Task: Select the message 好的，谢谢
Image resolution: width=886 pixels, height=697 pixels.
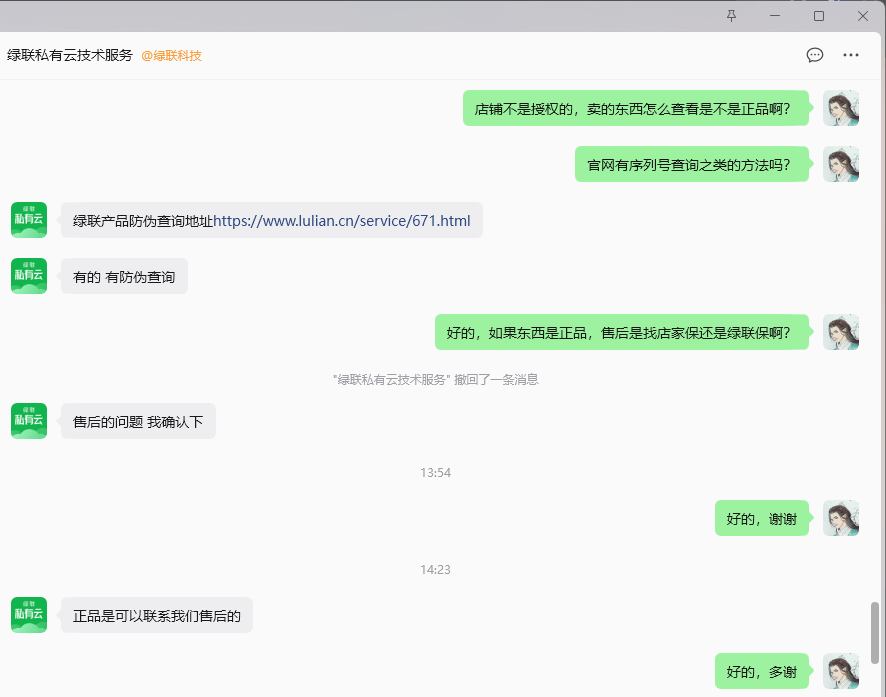Action: tap(762, 518)
